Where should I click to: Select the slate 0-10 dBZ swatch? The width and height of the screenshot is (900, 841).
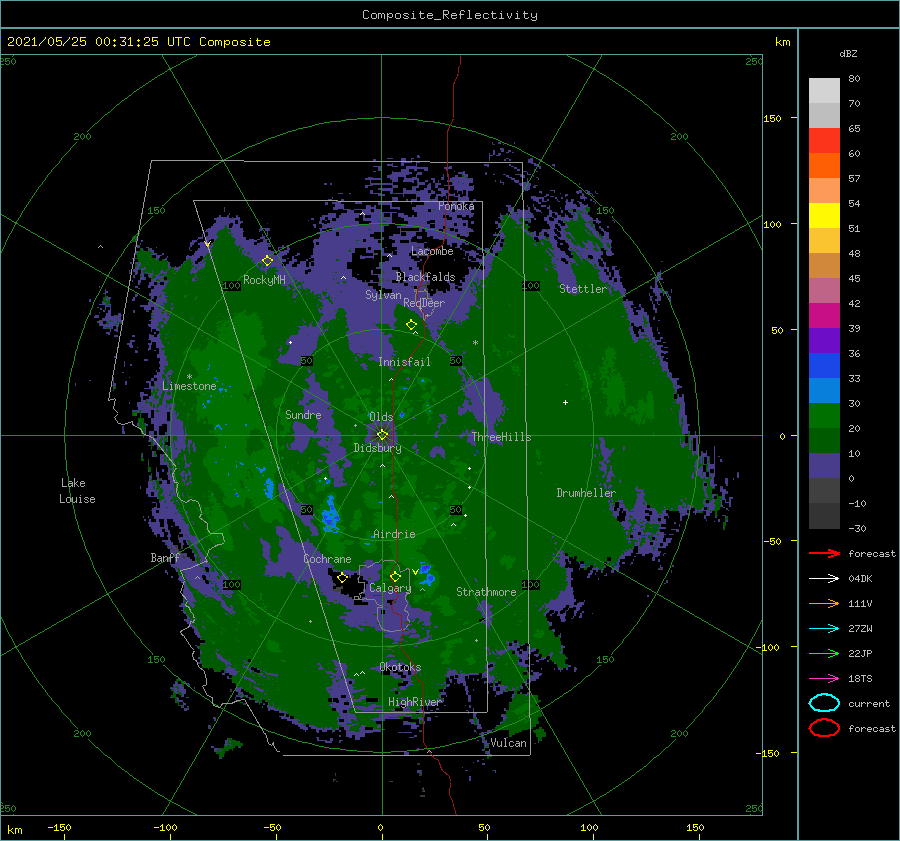click(824, 466)
